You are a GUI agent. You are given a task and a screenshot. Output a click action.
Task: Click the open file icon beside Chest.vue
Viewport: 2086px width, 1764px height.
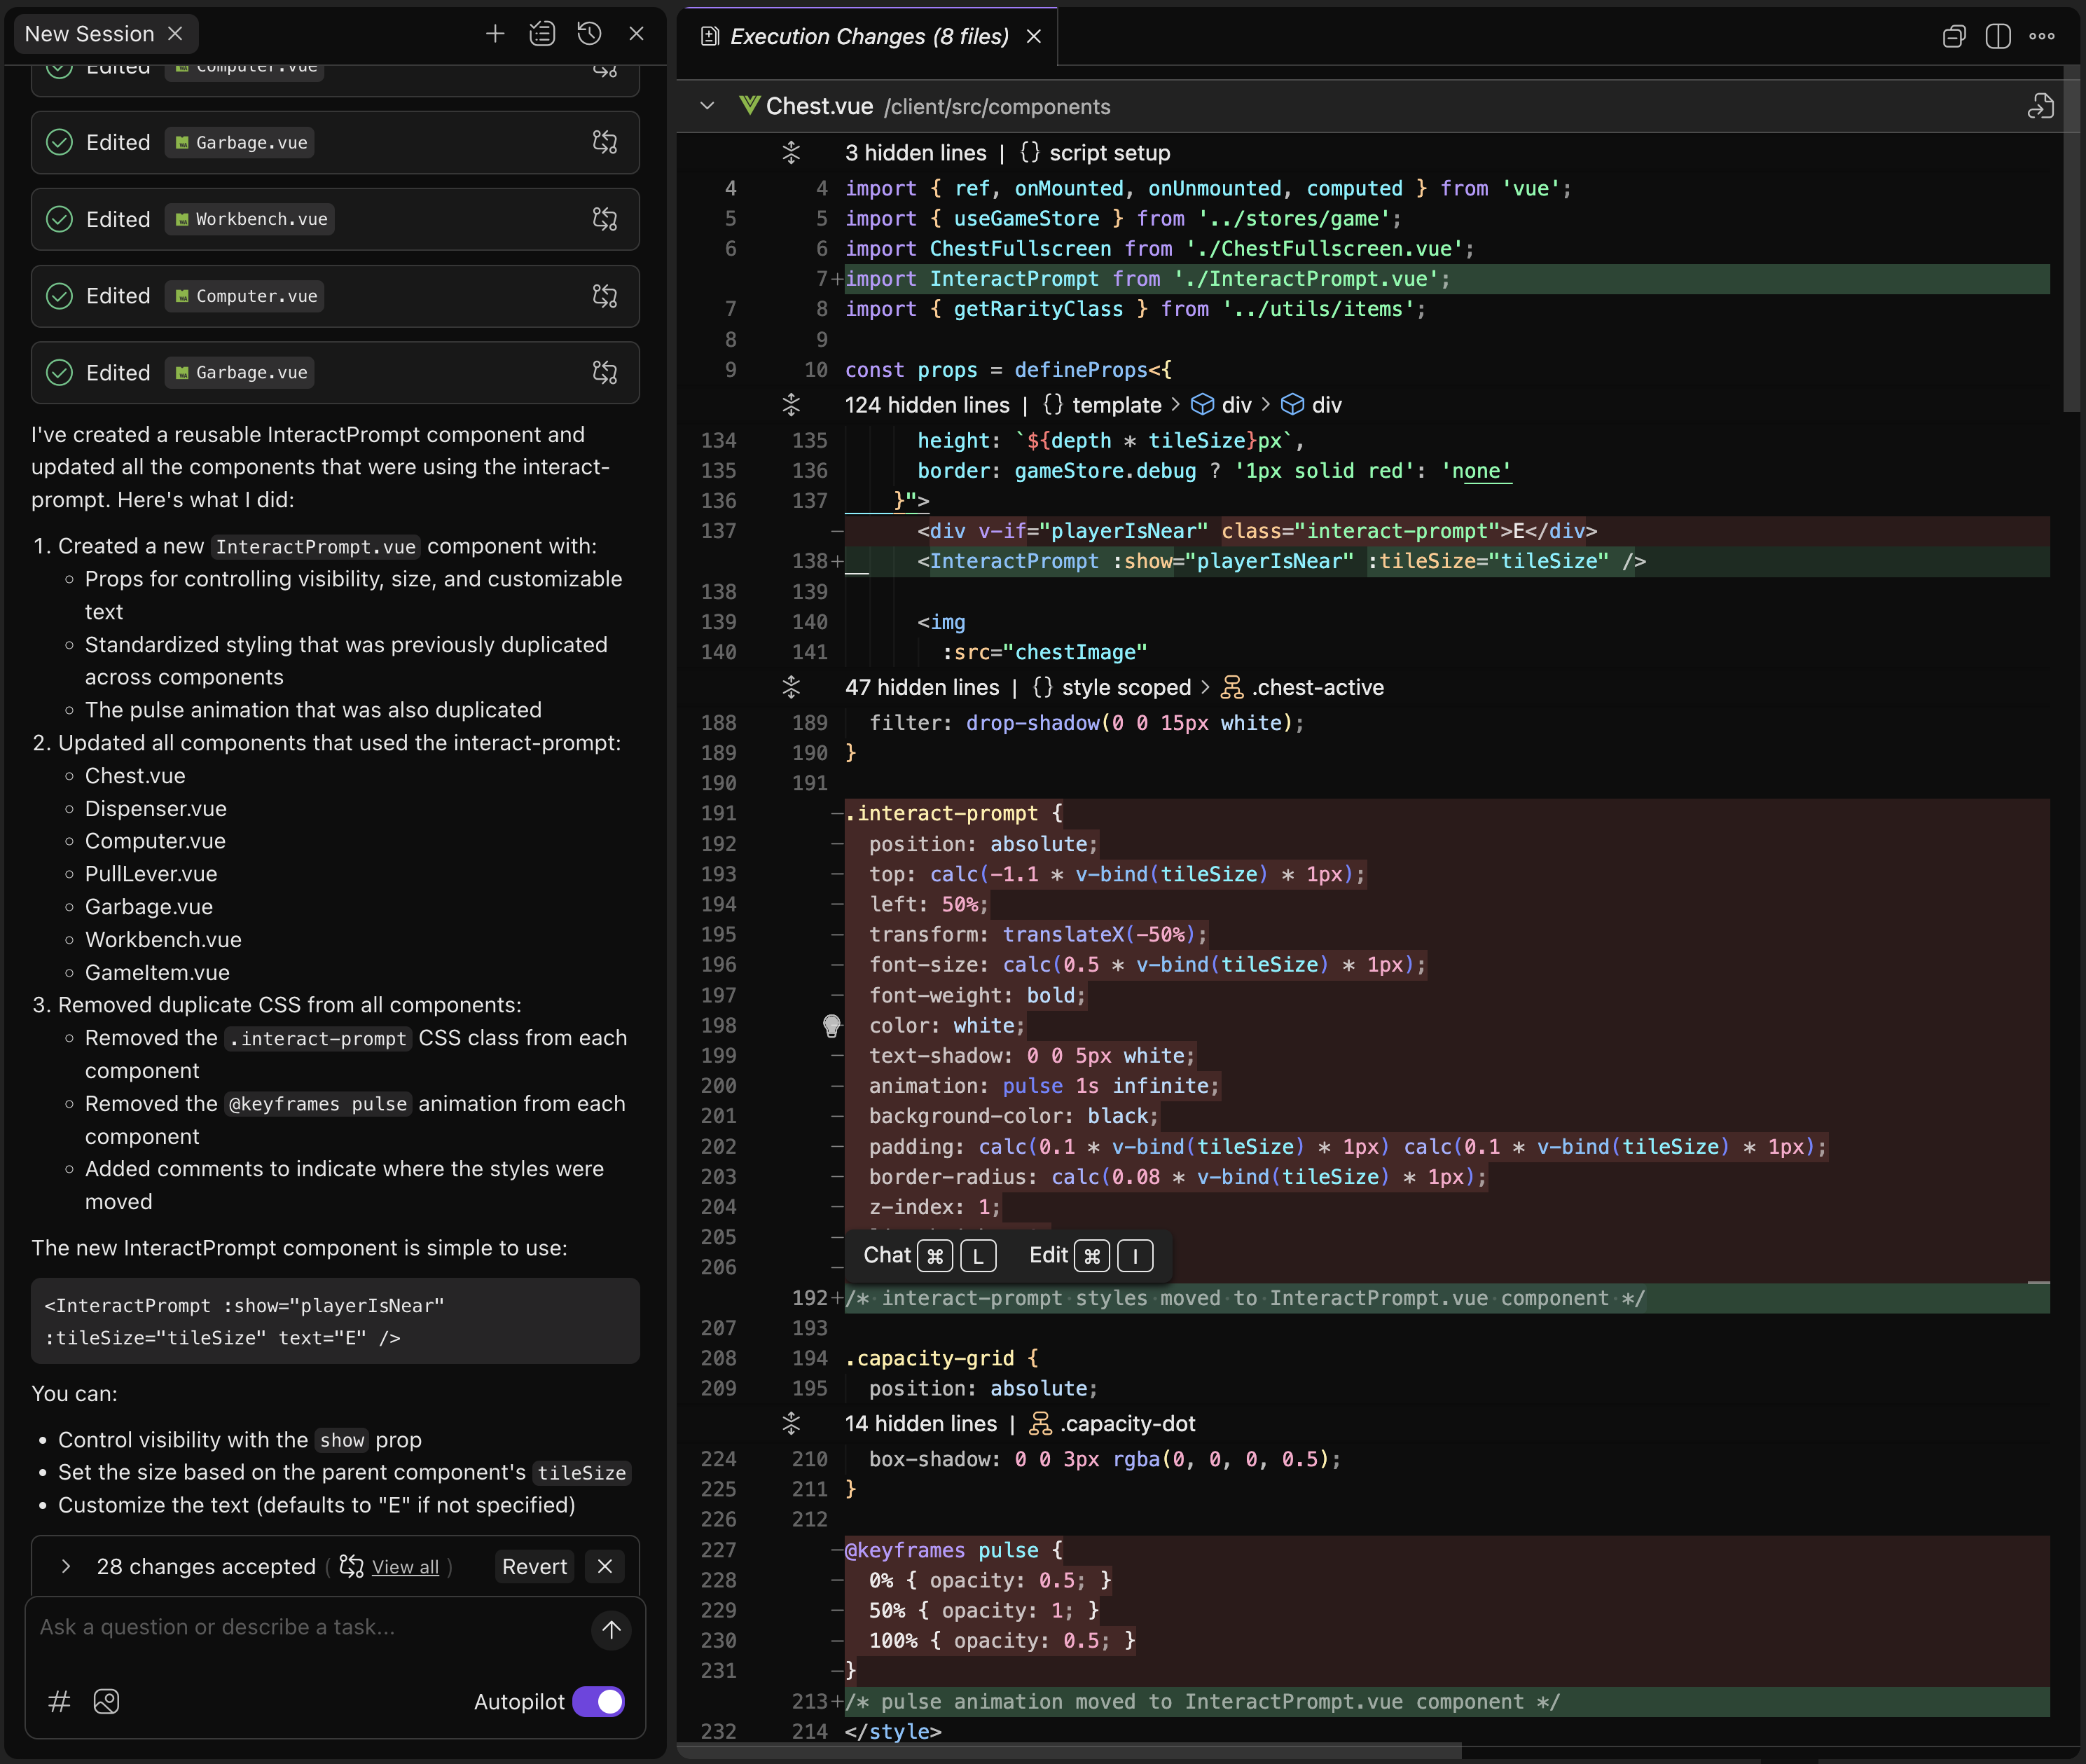coord(2040,106)
